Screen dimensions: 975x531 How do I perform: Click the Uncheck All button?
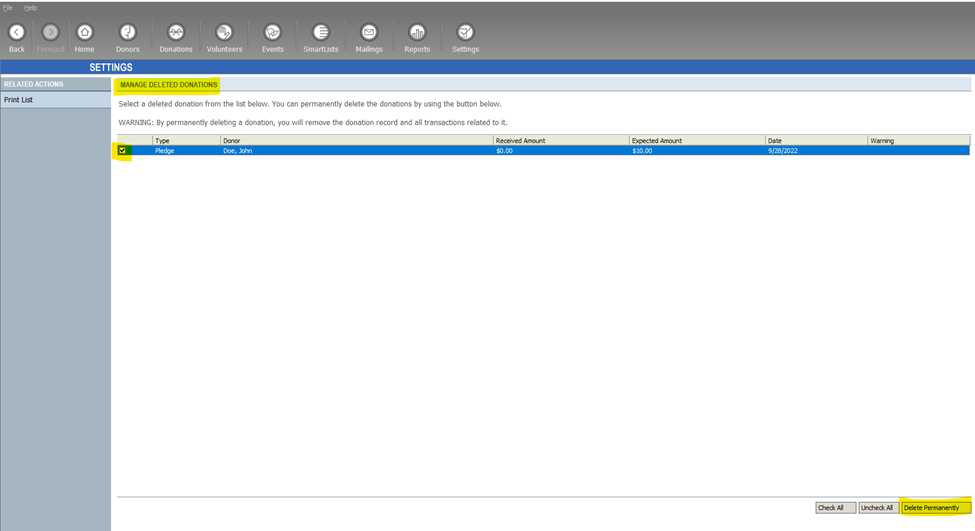pos(879,508)
